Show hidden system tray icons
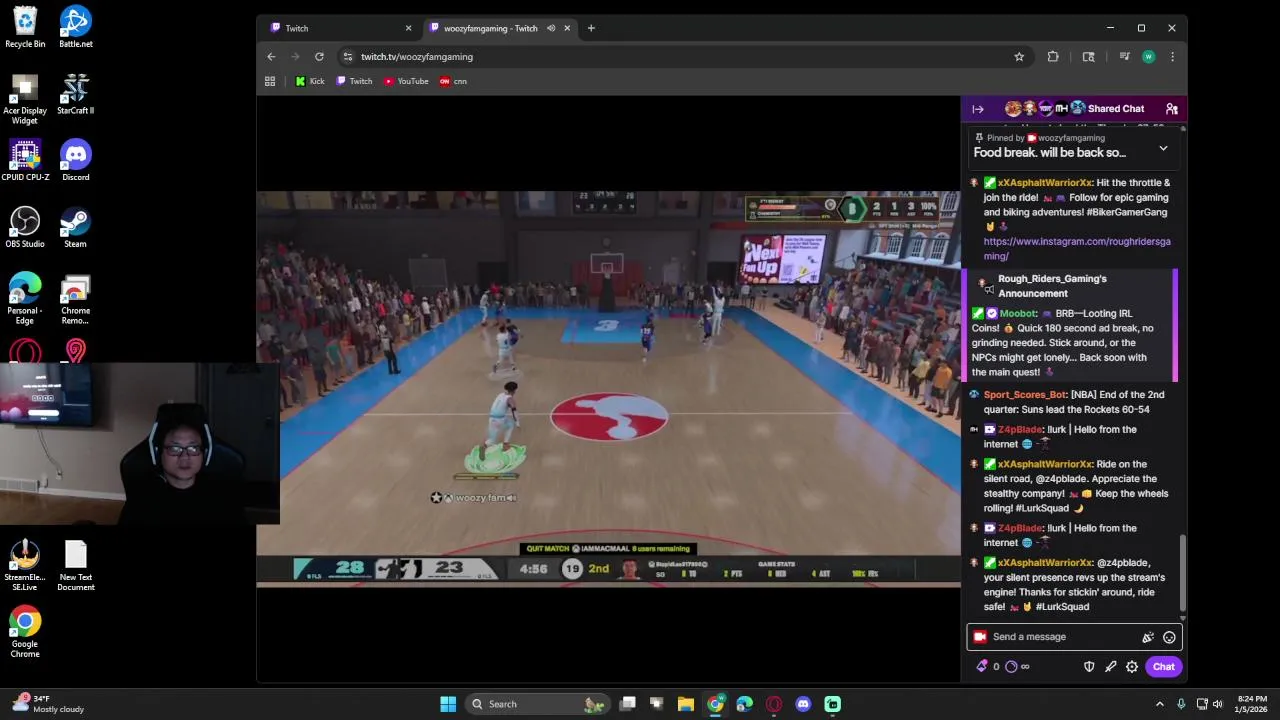Image resolution: width=1280 pixels, height=720 pixels. [1160, 704]
